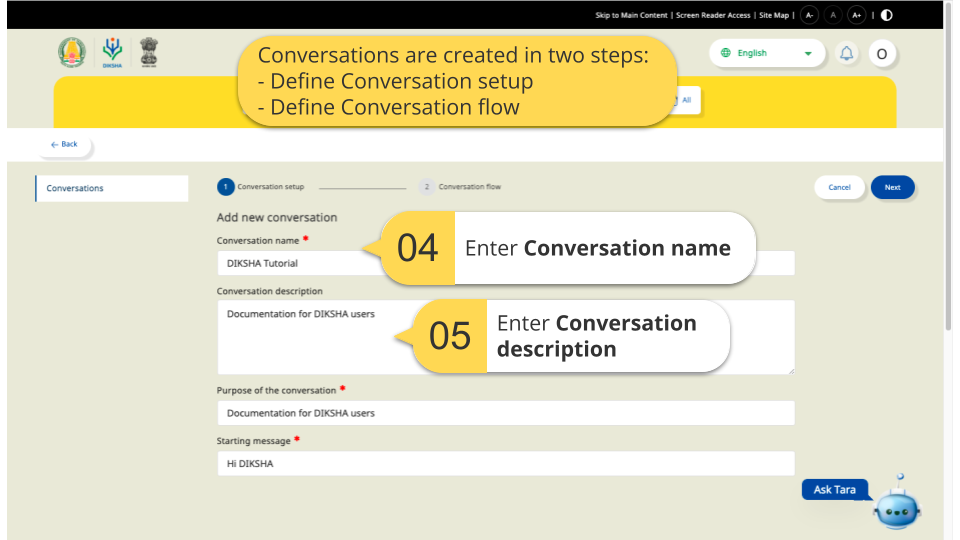Decrease font size with A- button
This screenshot has height=540, width=960.
click(810, 15)
